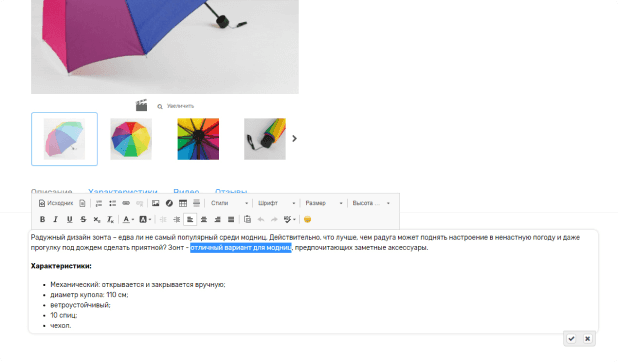Select the folded umbrella thumbnail
Image resolution: width=618 pixels, height=362 pixels.
coord(264,139)
